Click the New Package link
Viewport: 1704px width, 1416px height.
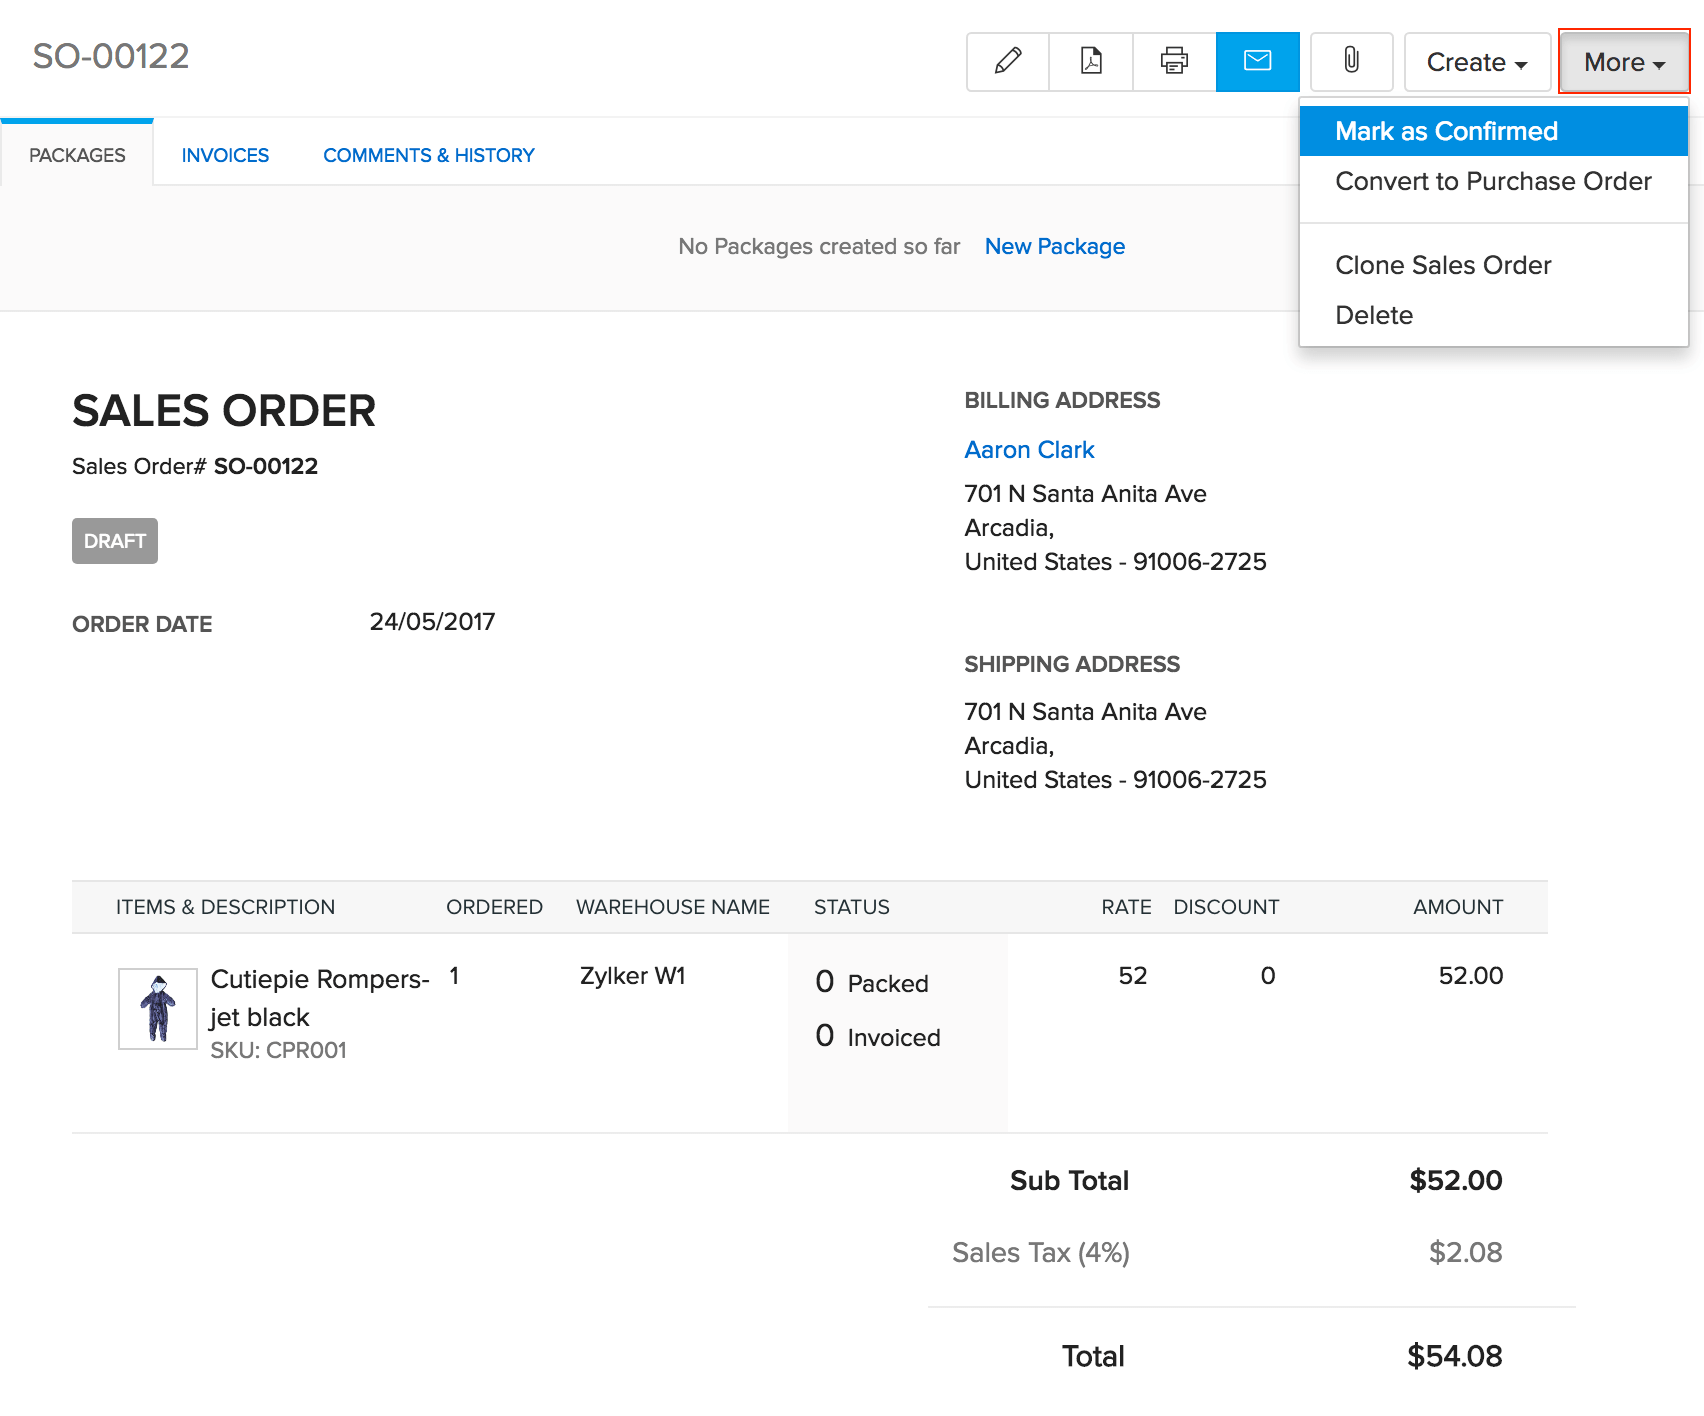coord(1054,246)
